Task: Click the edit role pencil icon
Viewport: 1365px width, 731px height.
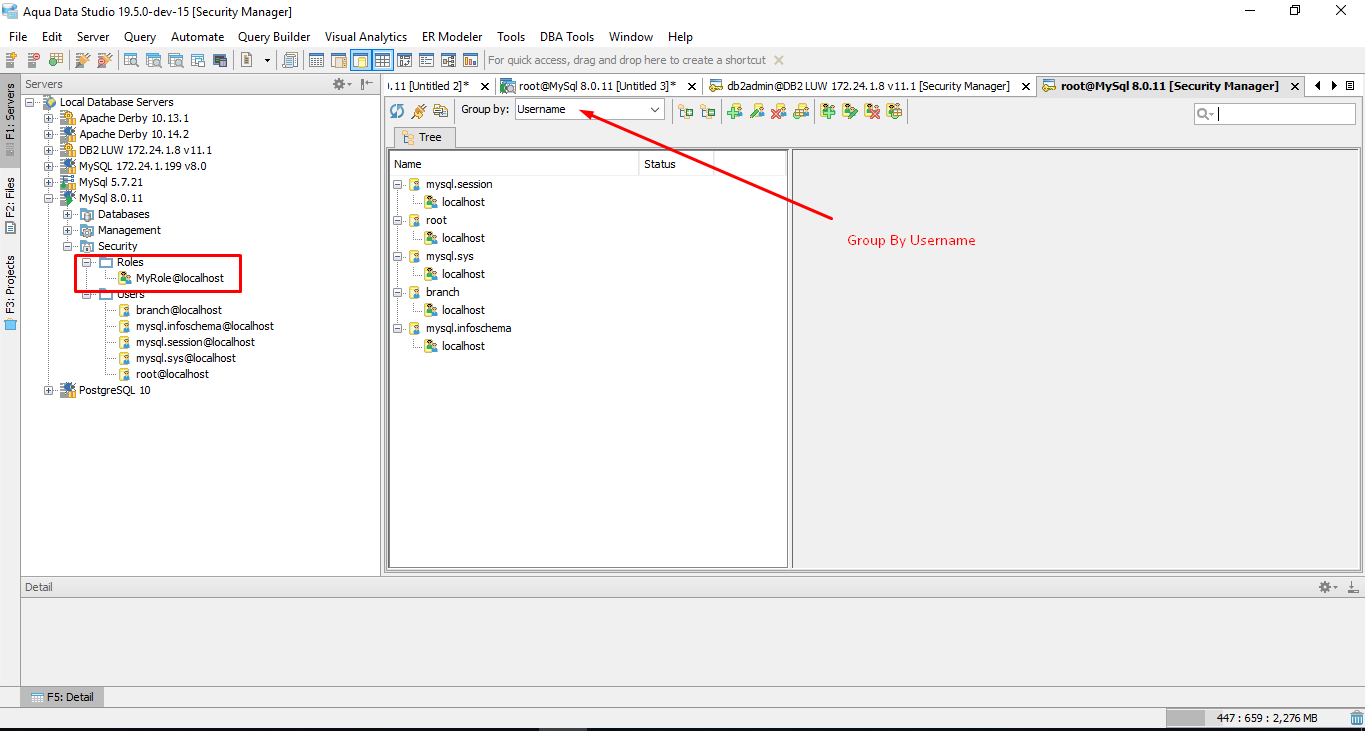Action: (850, 111)
